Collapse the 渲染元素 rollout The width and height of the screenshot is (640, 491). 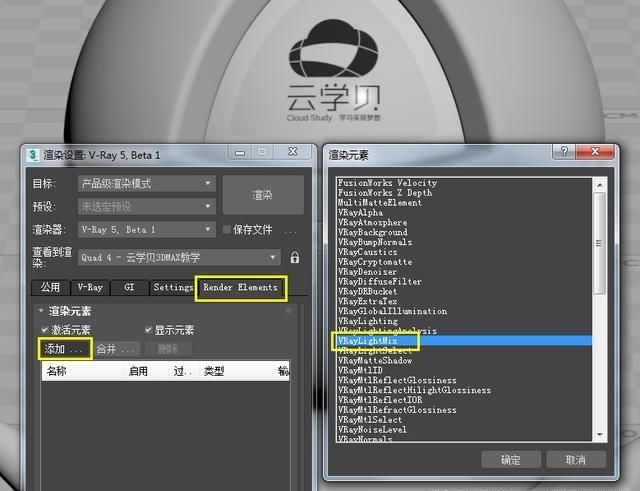[x=40, y=311]
